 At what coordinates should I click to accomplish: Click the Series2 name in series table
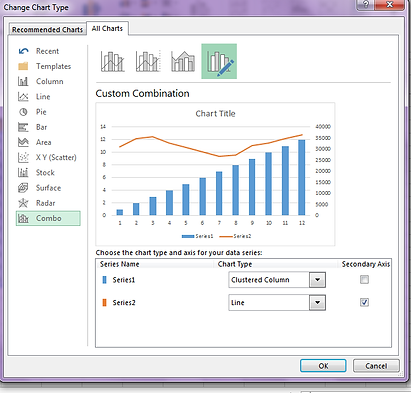point(124,302)
